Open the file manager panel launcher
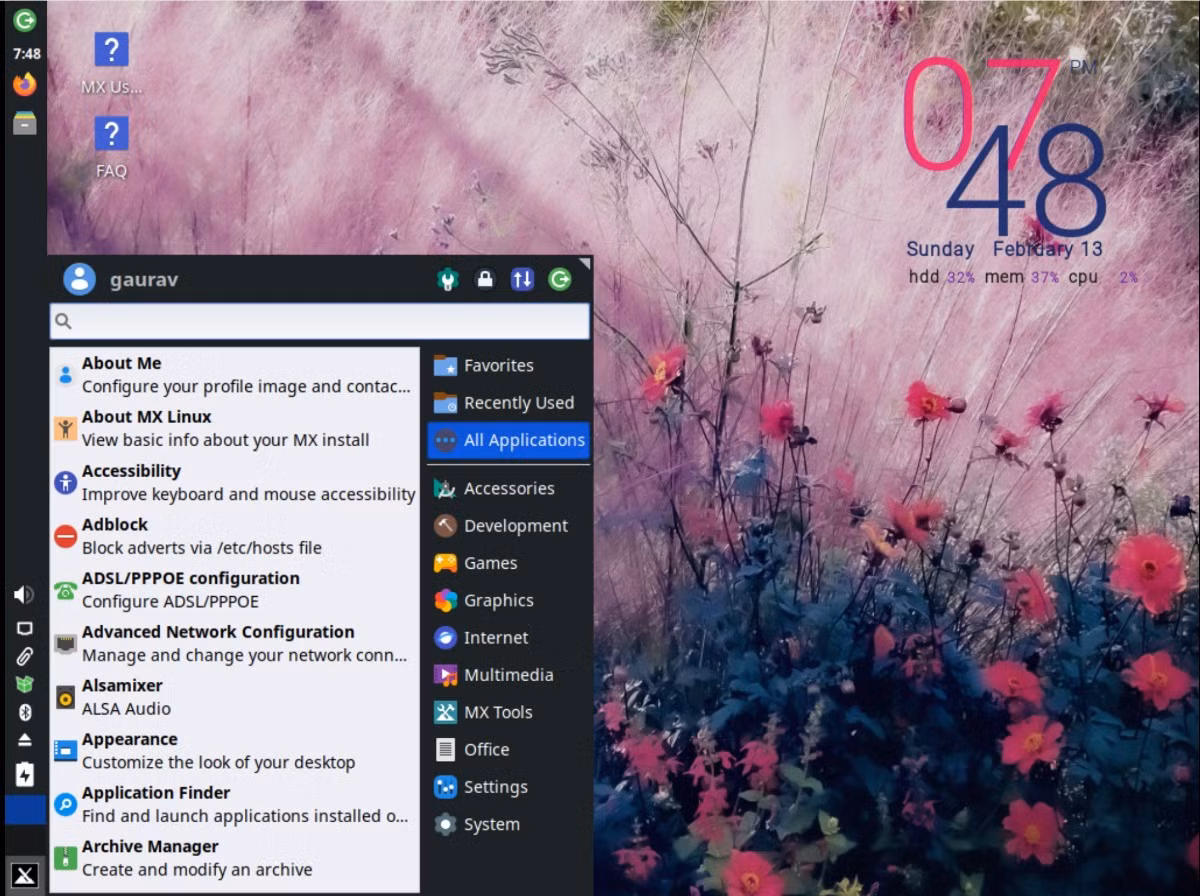The height and width of the screenshot is (896, 1200). tap(25, 123)
